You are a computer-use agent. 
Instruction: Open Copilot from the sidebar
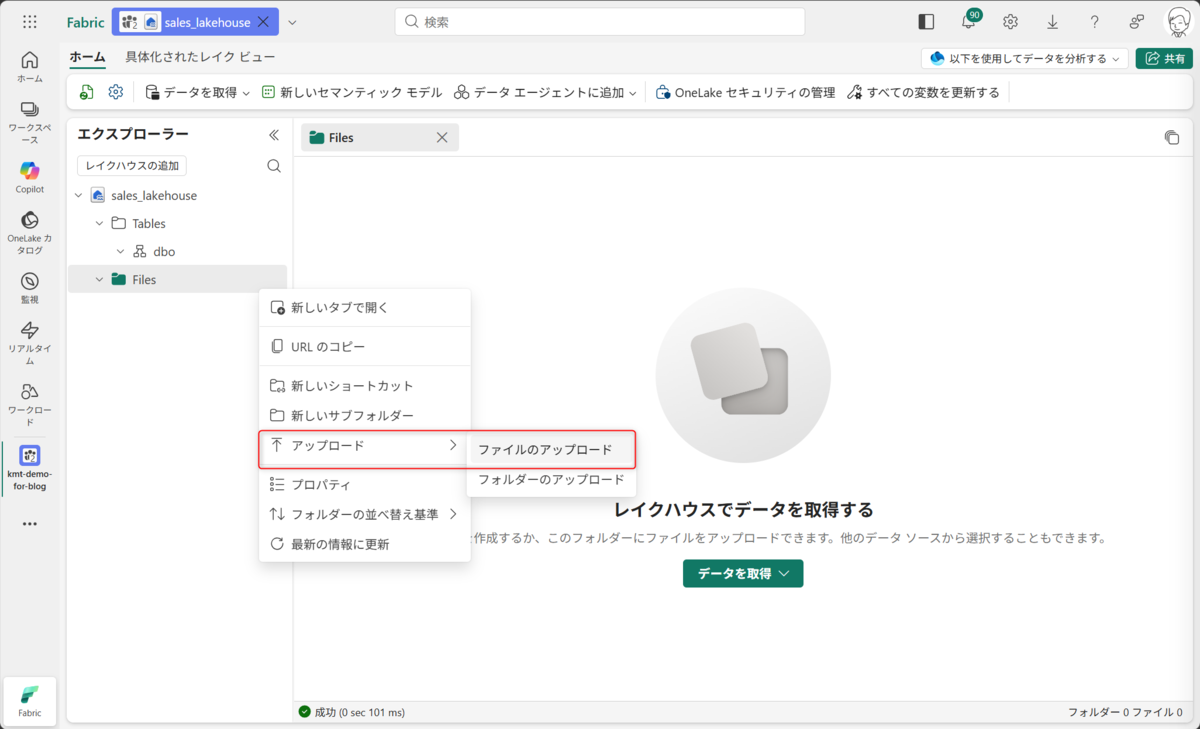pyautogui.click(x=30, y=177)
